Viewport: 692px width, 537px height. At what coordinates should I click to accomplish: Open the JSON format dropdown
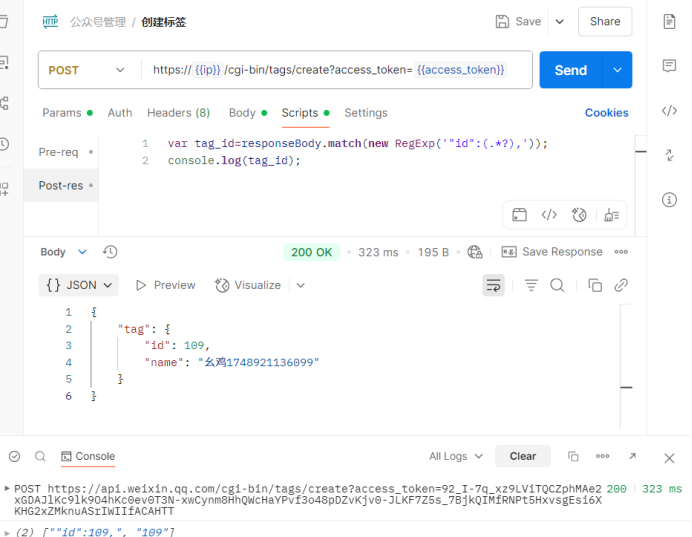[x=79, y=285]
